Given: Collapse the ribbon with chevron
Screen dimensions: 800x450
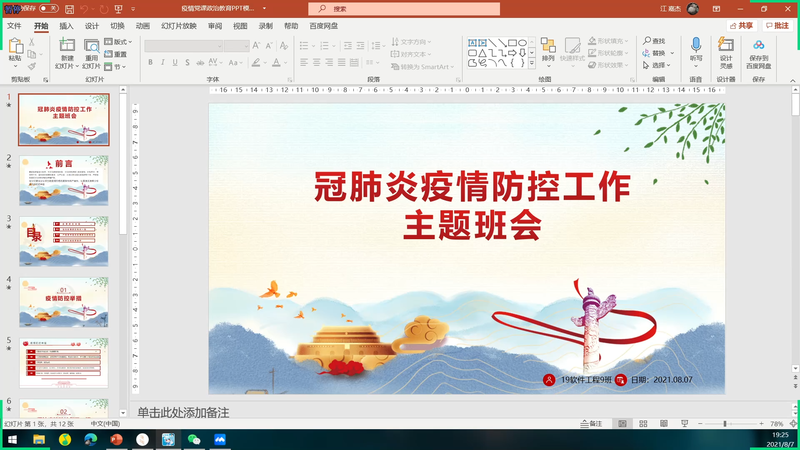Looking at the screenshot, I should (792, 81).
